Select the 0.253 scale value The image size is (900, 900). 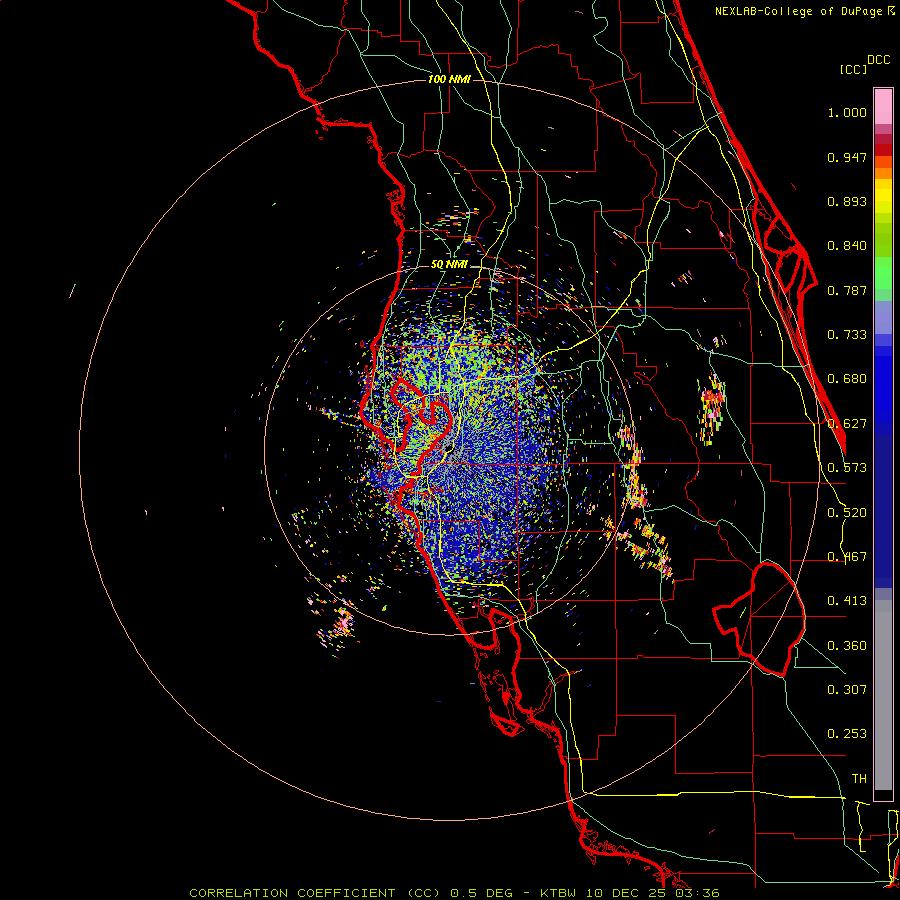point(847,734)
